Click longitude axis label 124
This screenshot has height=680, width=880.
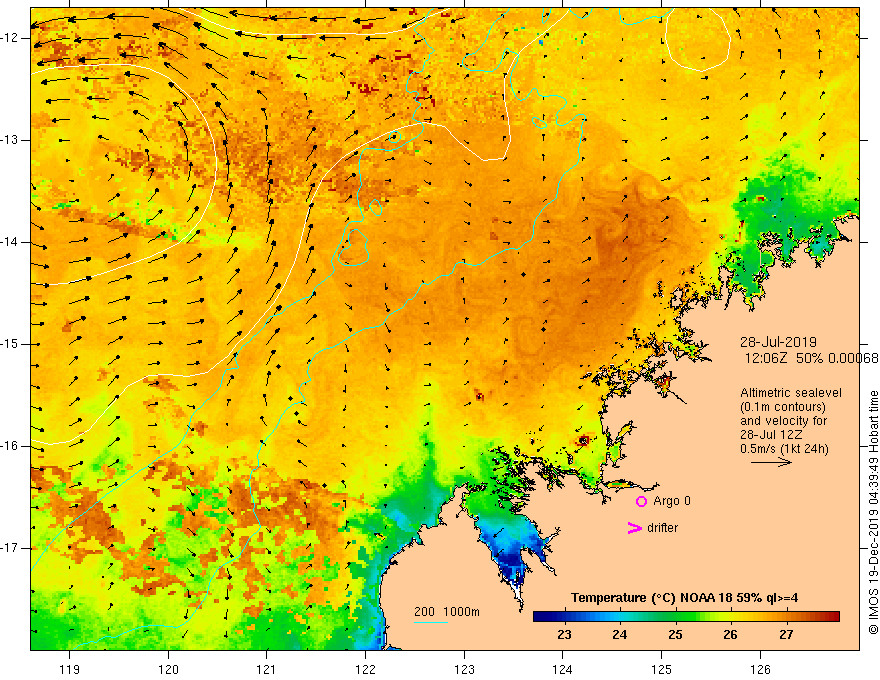(x=563, y=669)
